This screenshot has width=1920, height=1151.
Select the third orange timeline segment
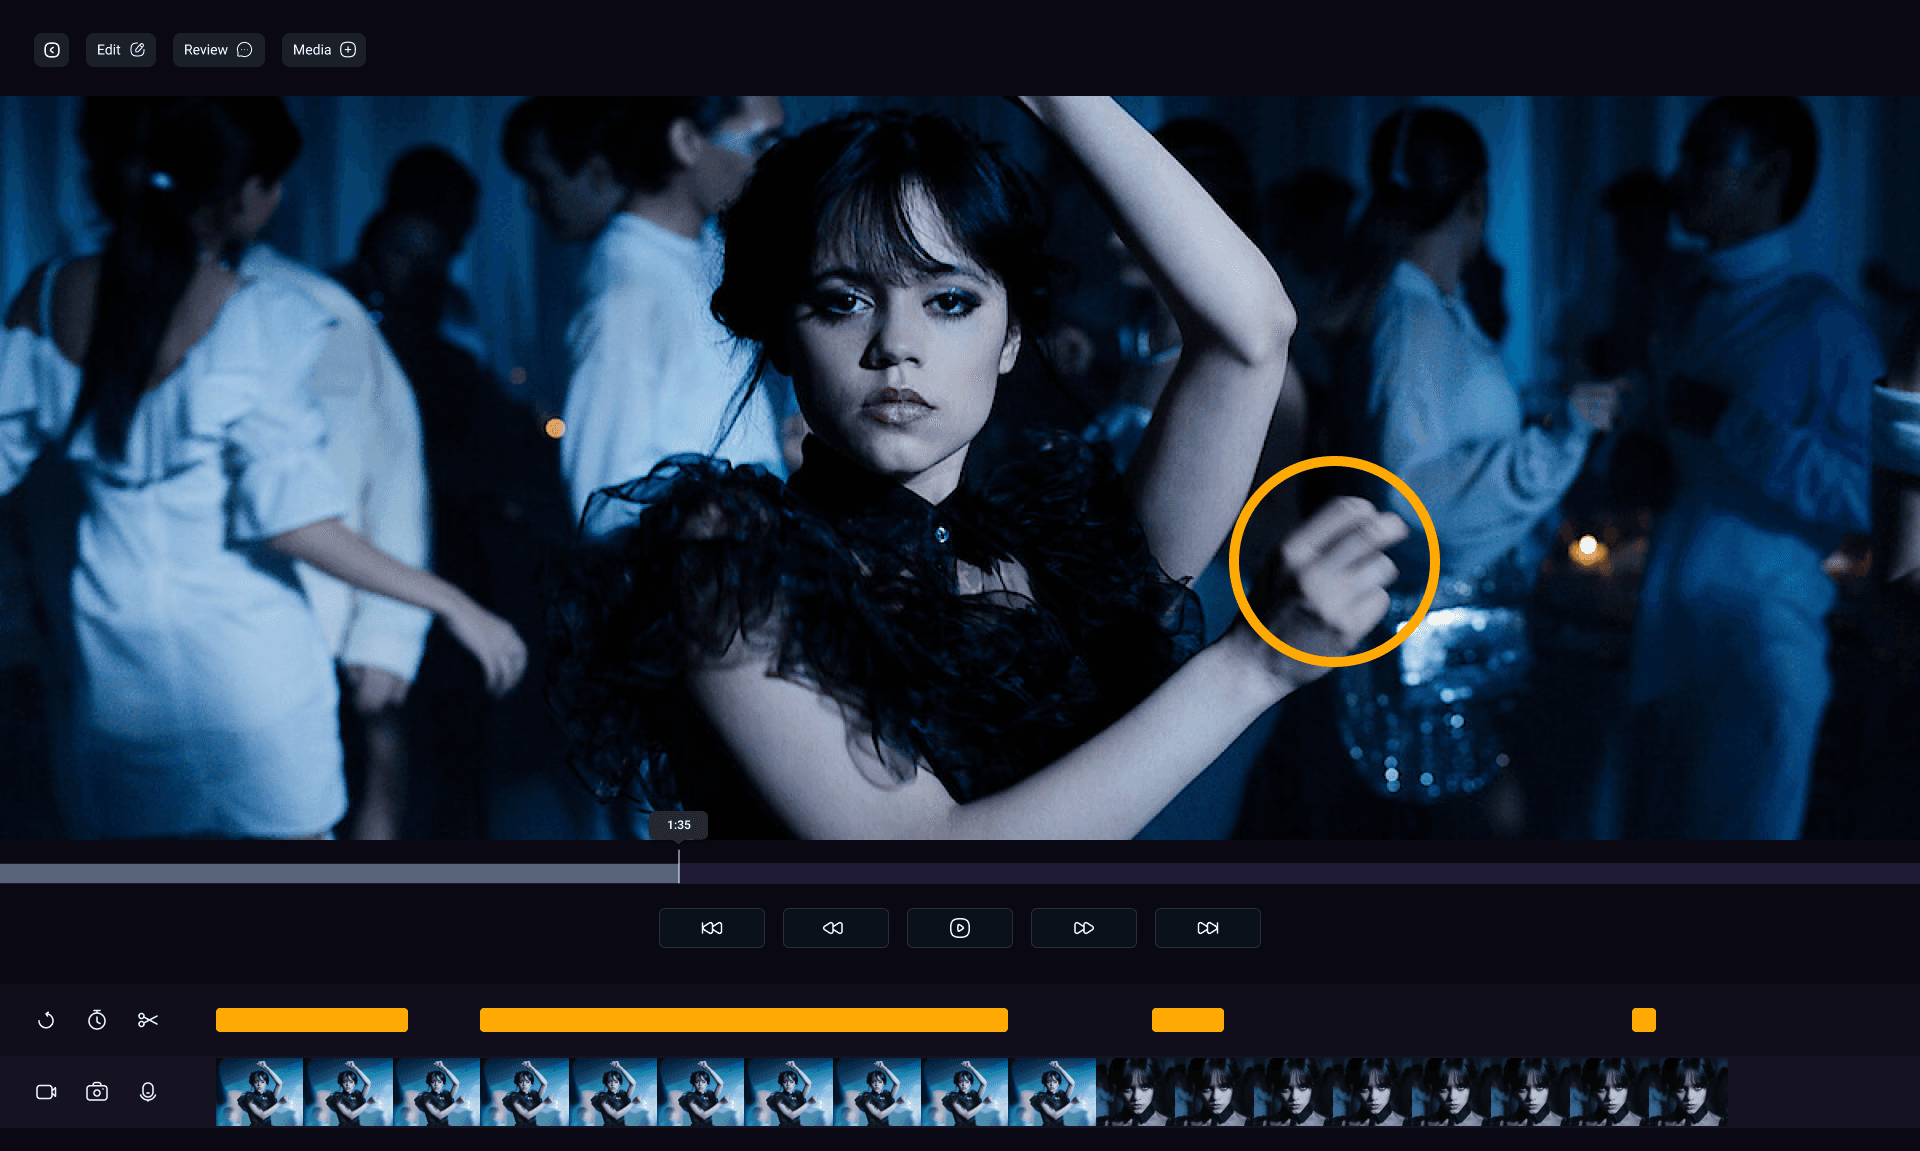coord(1188,1020)
